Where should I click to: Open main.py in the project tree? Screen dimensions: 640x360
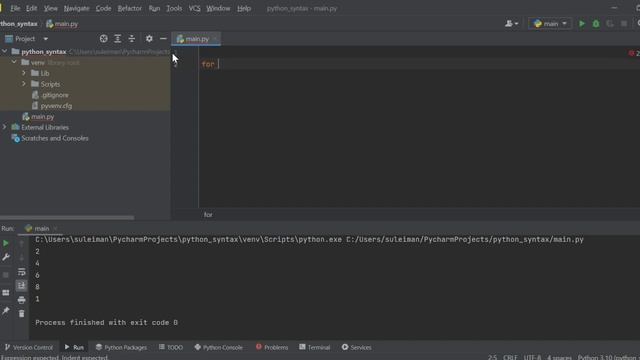pos(38,117)
